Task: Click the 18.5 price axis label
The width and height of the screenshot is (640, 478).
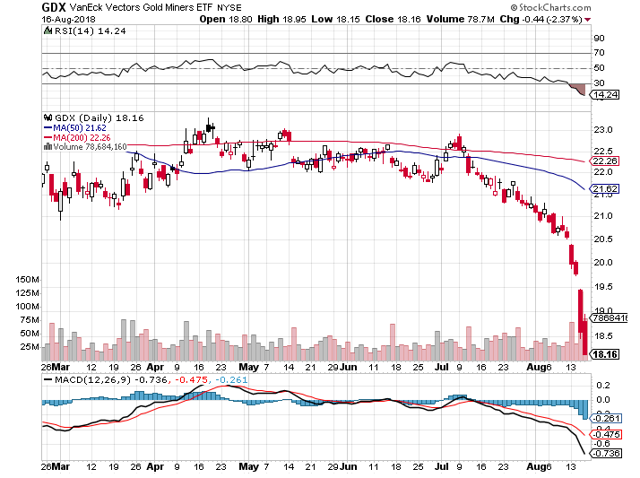Action: tap(603, 336)
